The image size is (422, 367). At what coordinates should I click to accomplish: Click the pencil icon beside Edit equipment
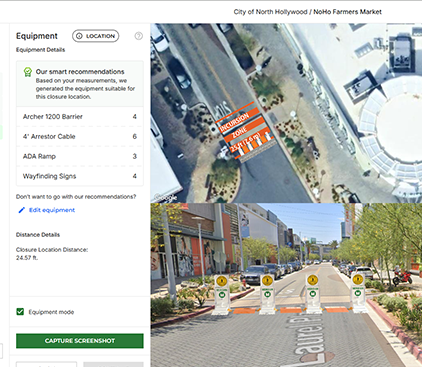pyautogui.click(x=21, y=210)
